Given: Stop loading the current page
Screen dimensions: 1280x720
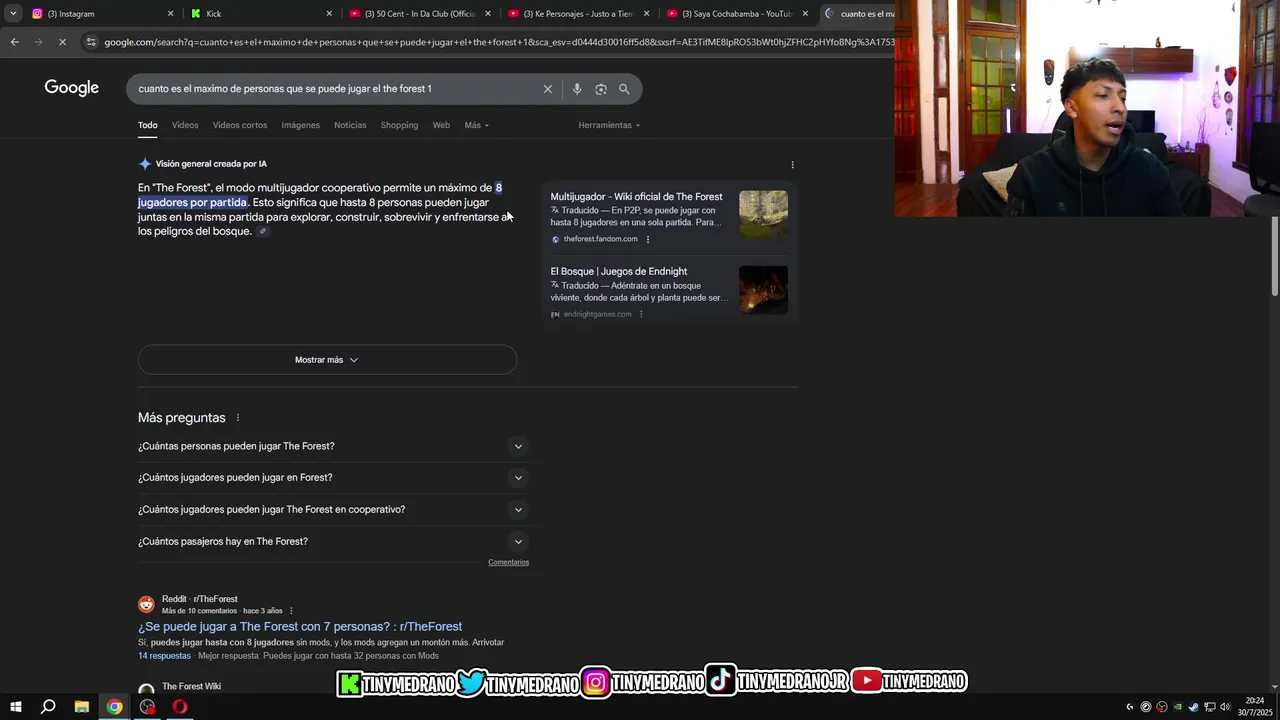Looking at the screenshot, I should (62, 42).
